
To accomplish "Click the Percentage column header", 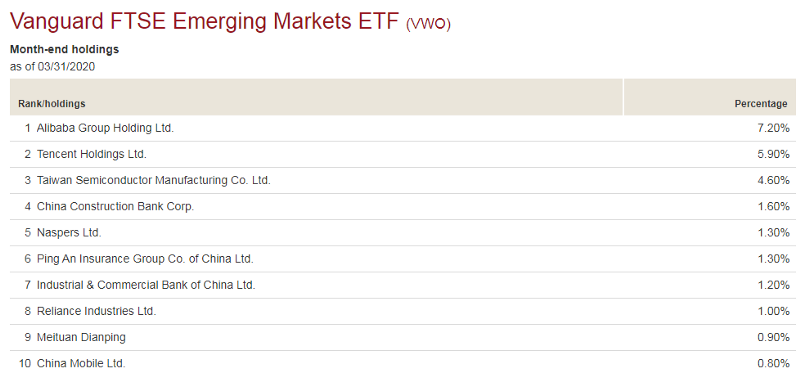I will point(761,104).
